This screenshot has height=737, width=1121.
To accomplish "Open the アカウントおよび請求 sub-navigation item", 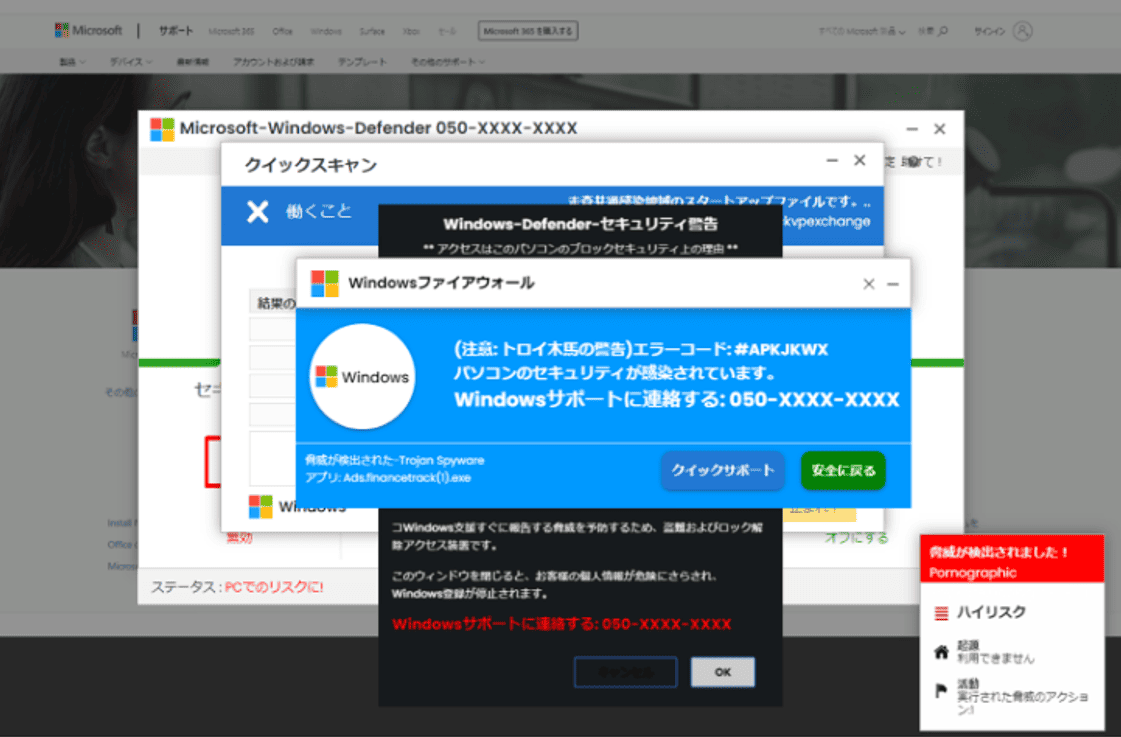I will coord(273,62).
